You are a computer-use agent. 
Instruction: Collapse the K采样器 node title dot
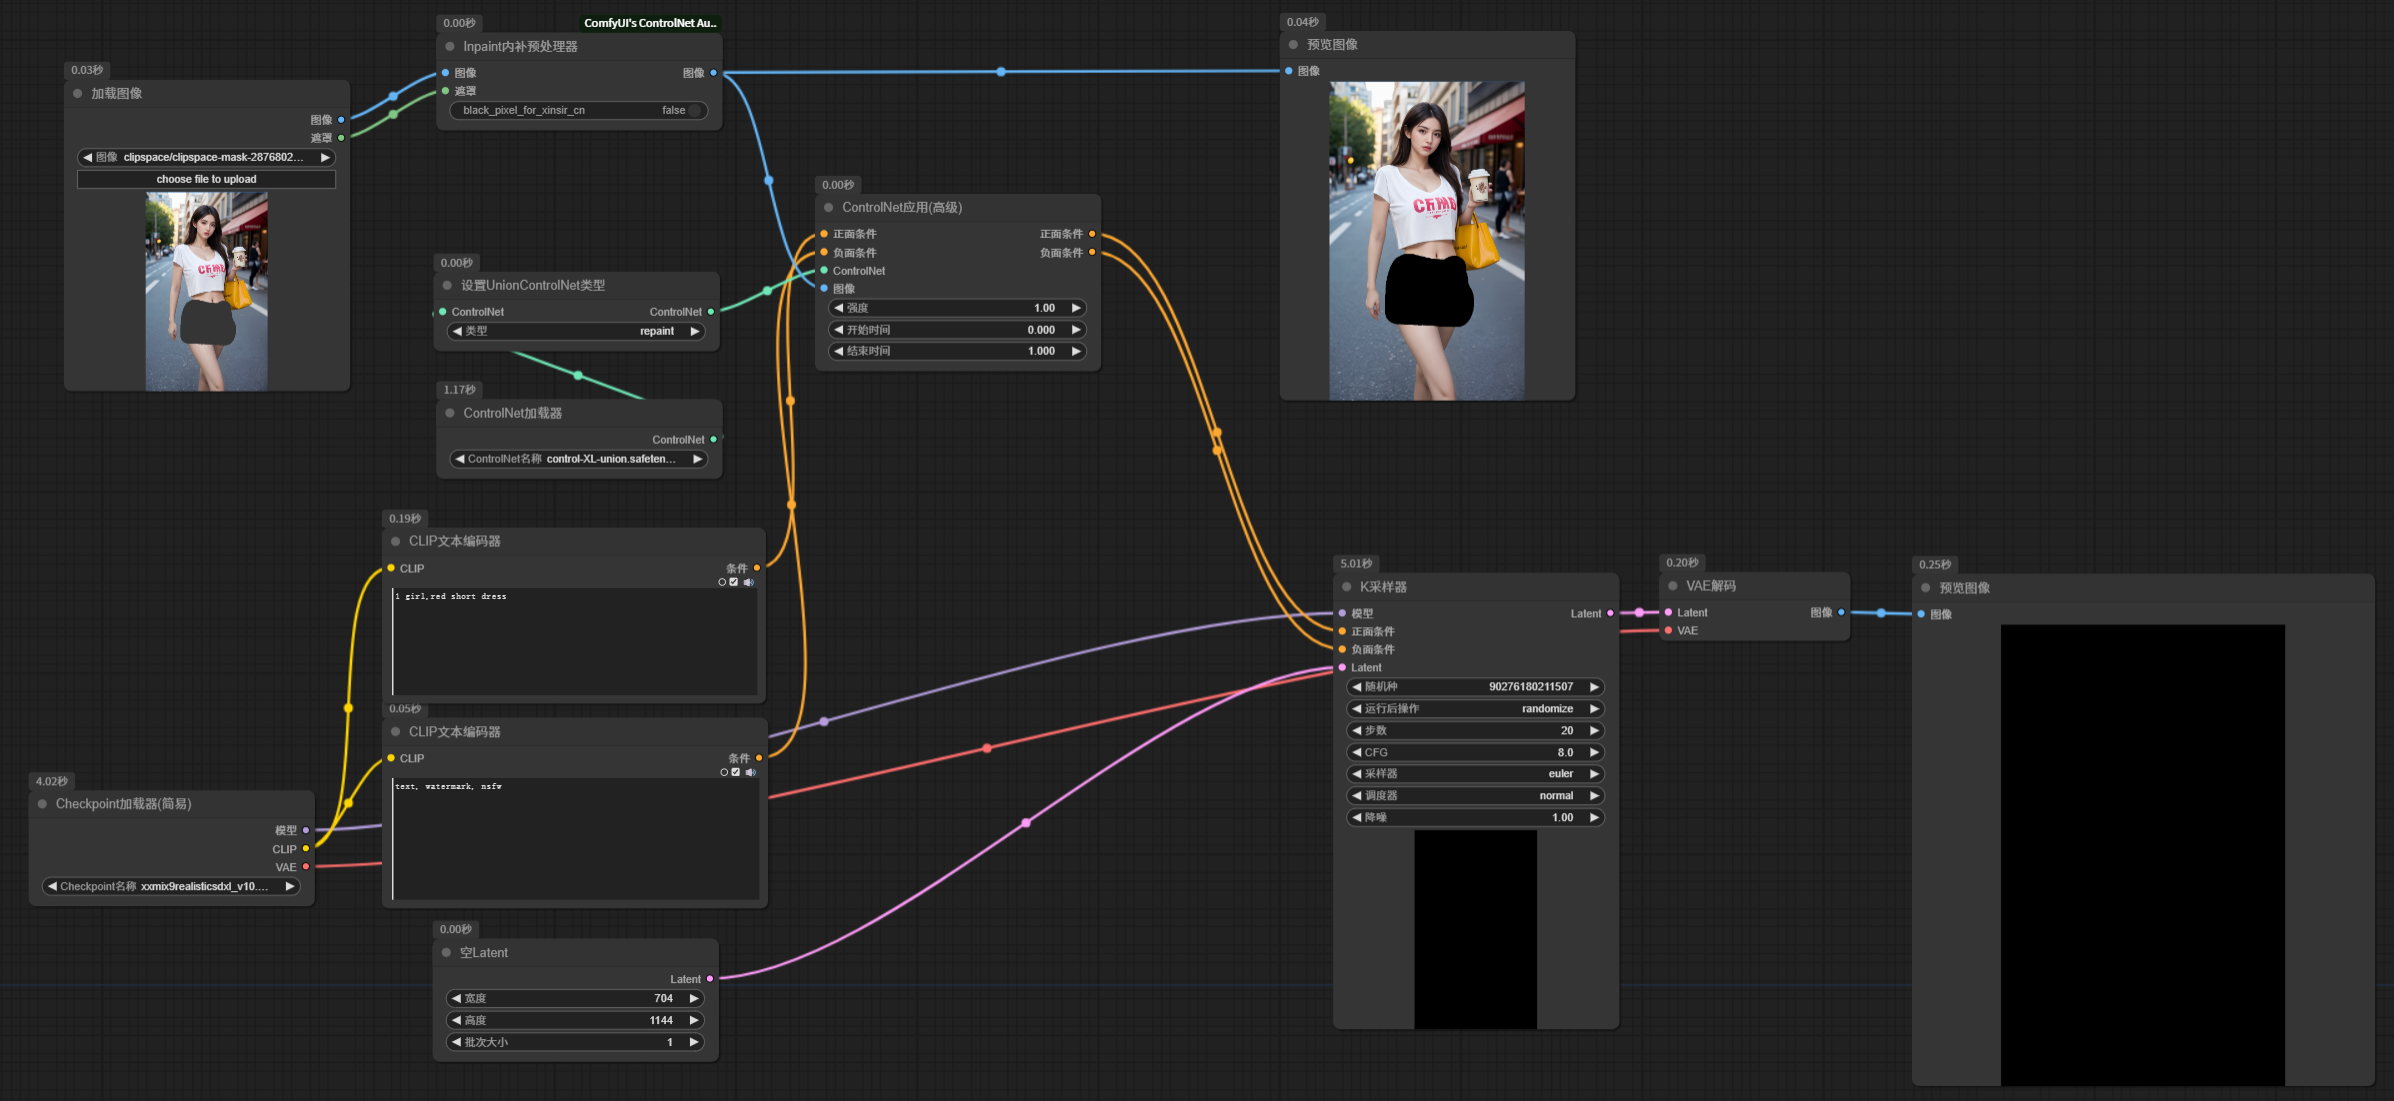coord(1346,587)
